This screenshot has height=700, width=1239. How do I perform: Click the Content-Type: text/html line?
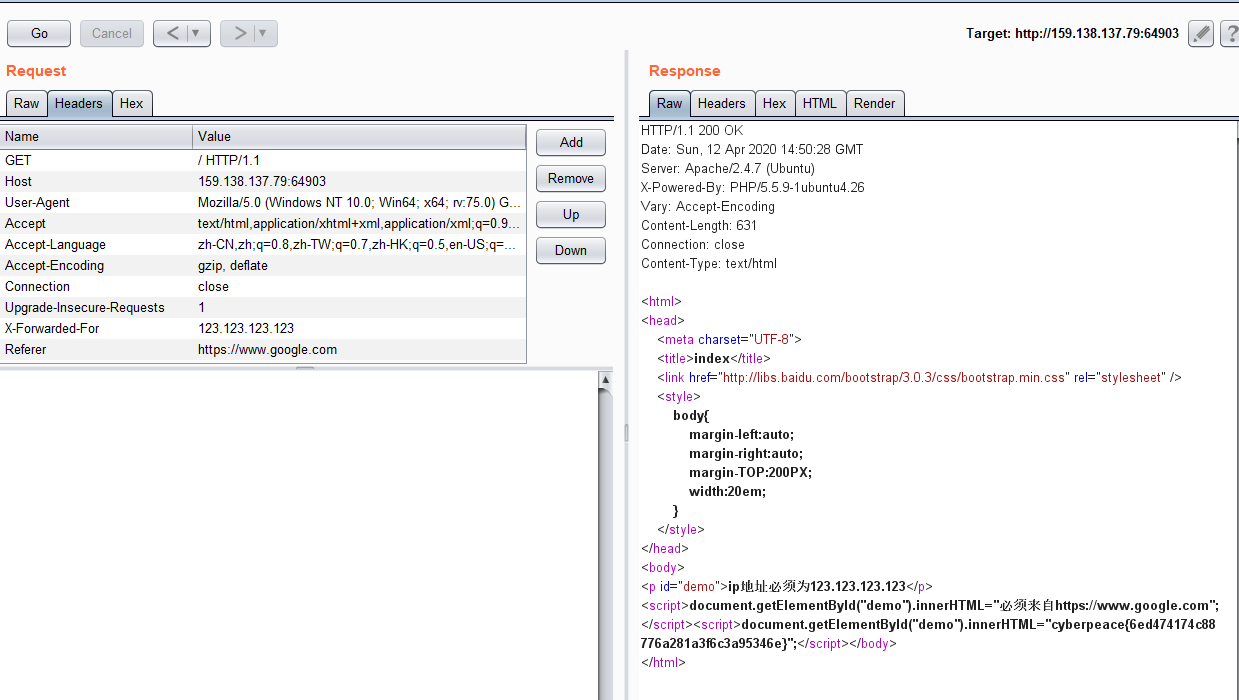709,263
